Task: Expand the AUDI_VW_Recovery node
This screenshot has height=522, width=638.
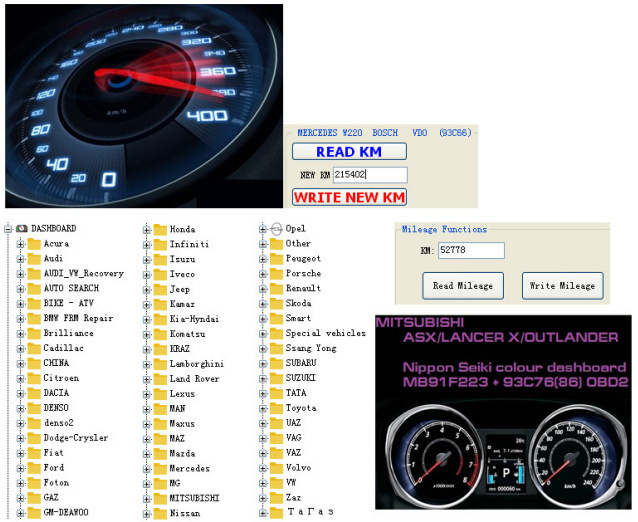Action: (20, 274)
